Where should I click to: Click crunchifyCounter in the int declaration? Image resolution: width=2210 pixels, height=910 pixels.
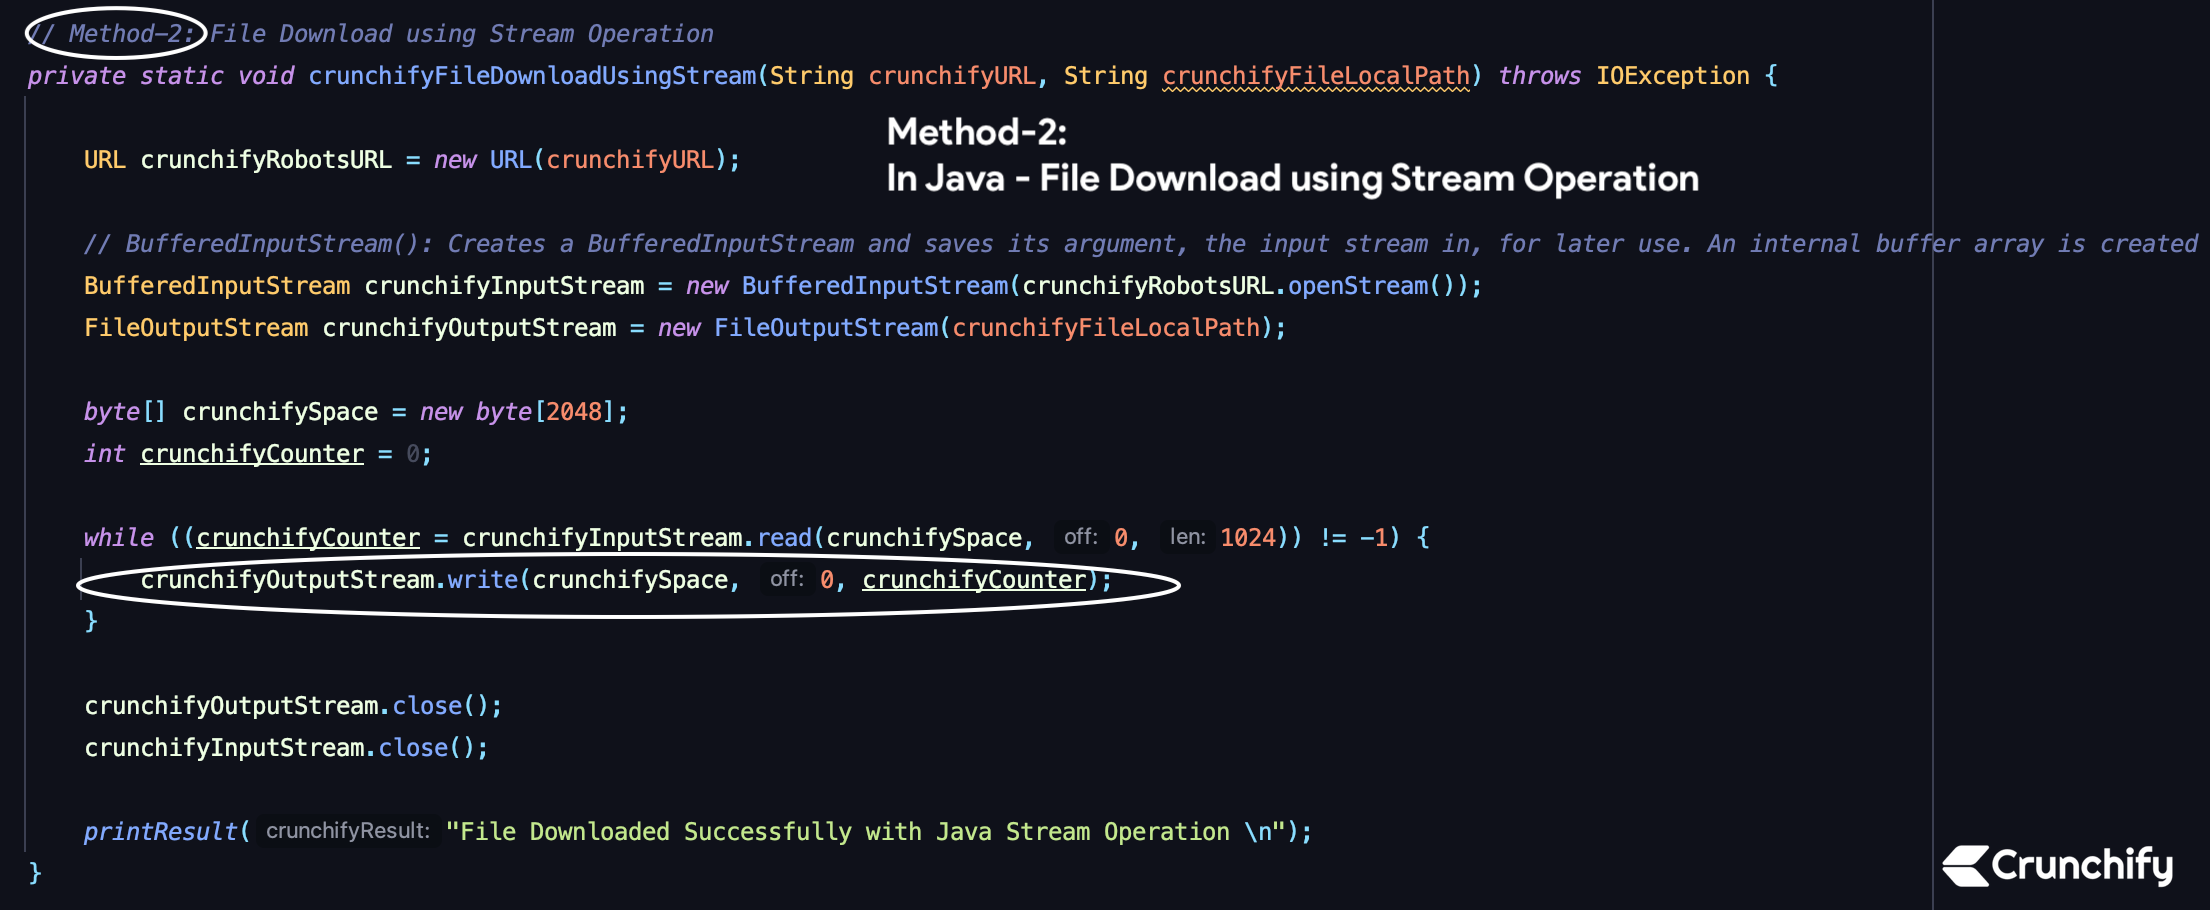(x=252, y=454)
